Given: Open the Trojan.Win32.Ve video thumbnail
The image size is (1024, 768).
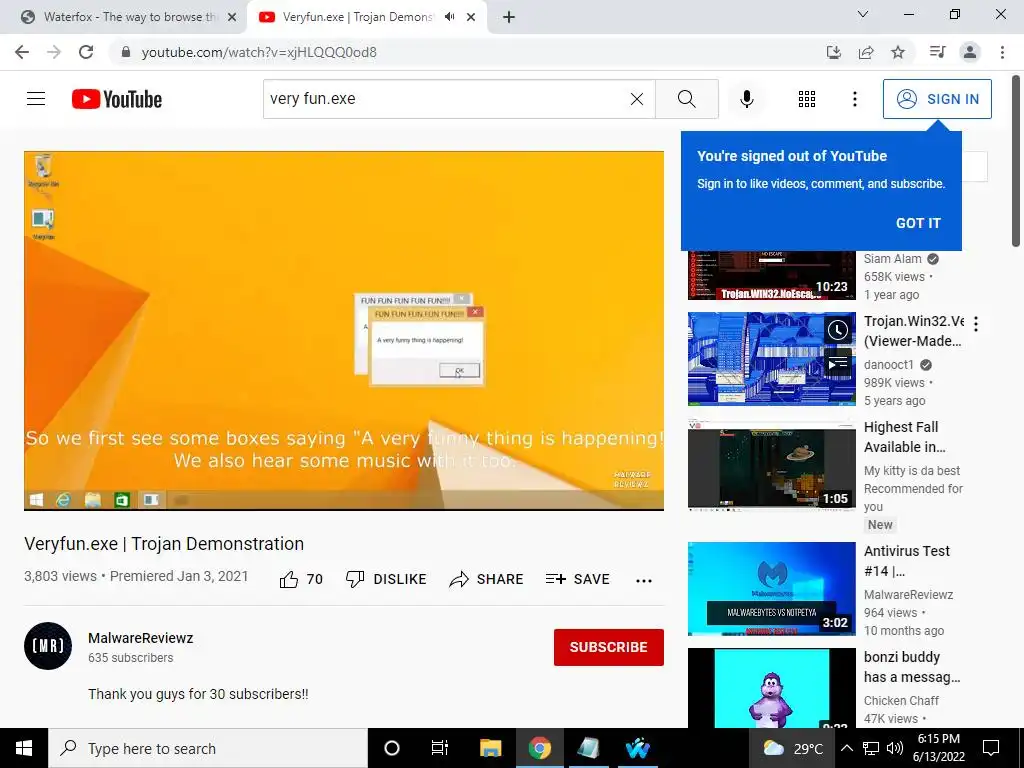Looking at the screenshot, I should click(771, 359).
